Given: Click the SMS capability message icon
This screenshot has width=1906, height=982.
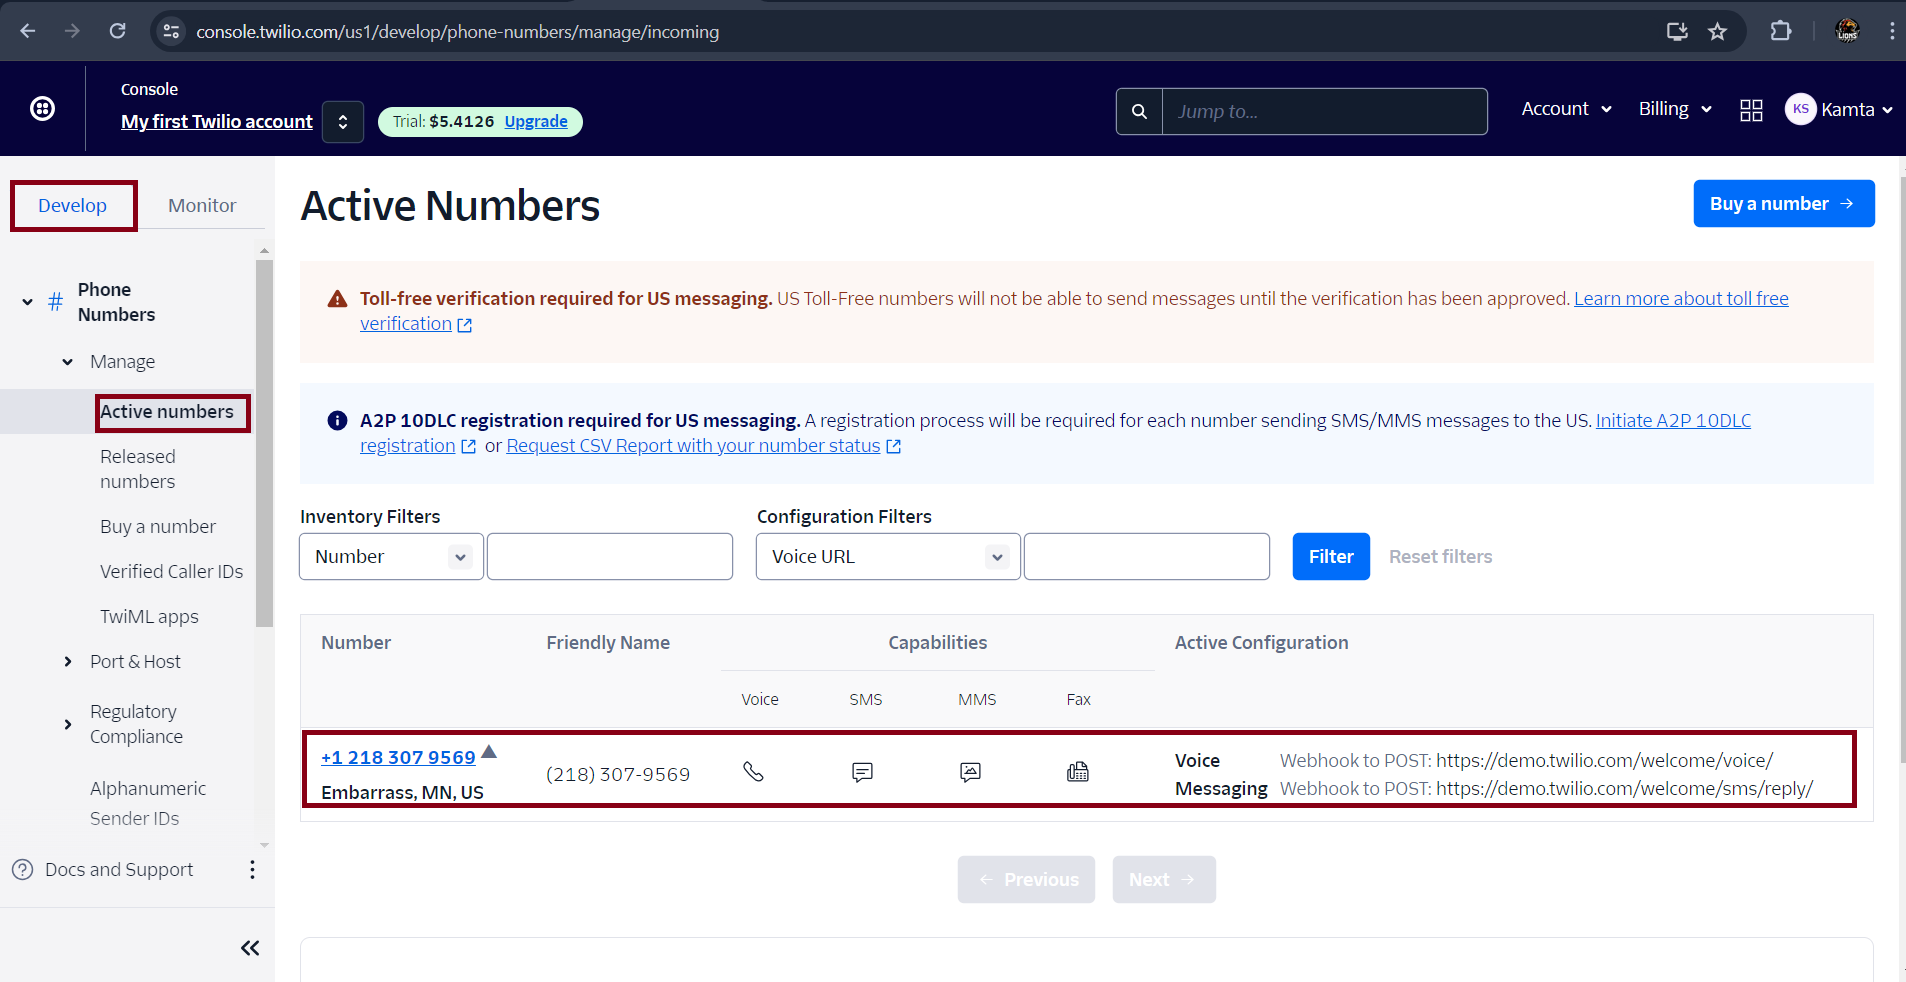Looking at the screenshot, I should click(862, 772).
